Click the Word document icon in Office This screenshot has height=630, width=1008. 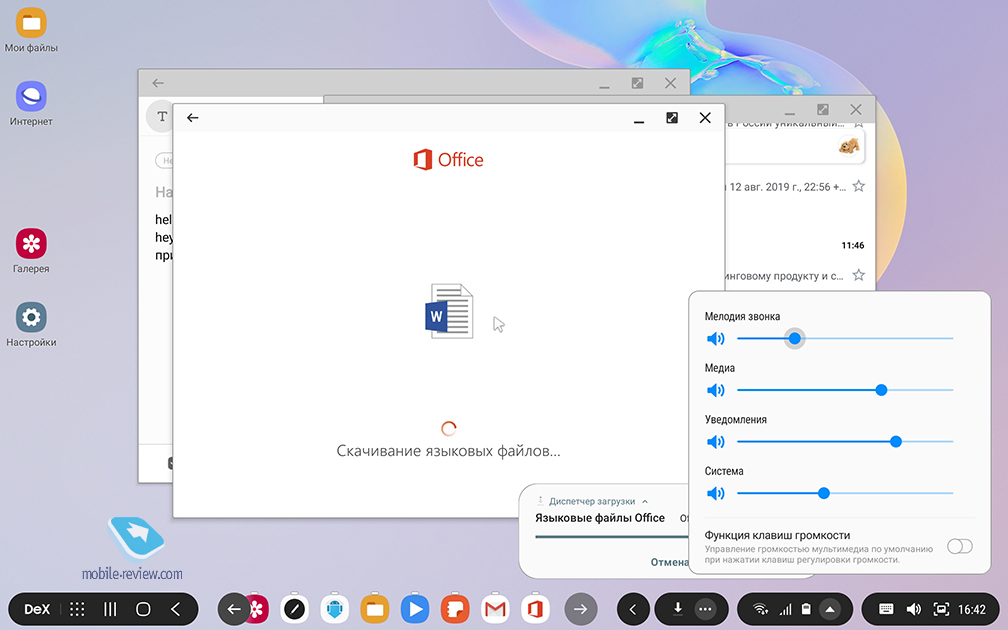[449, 311]
